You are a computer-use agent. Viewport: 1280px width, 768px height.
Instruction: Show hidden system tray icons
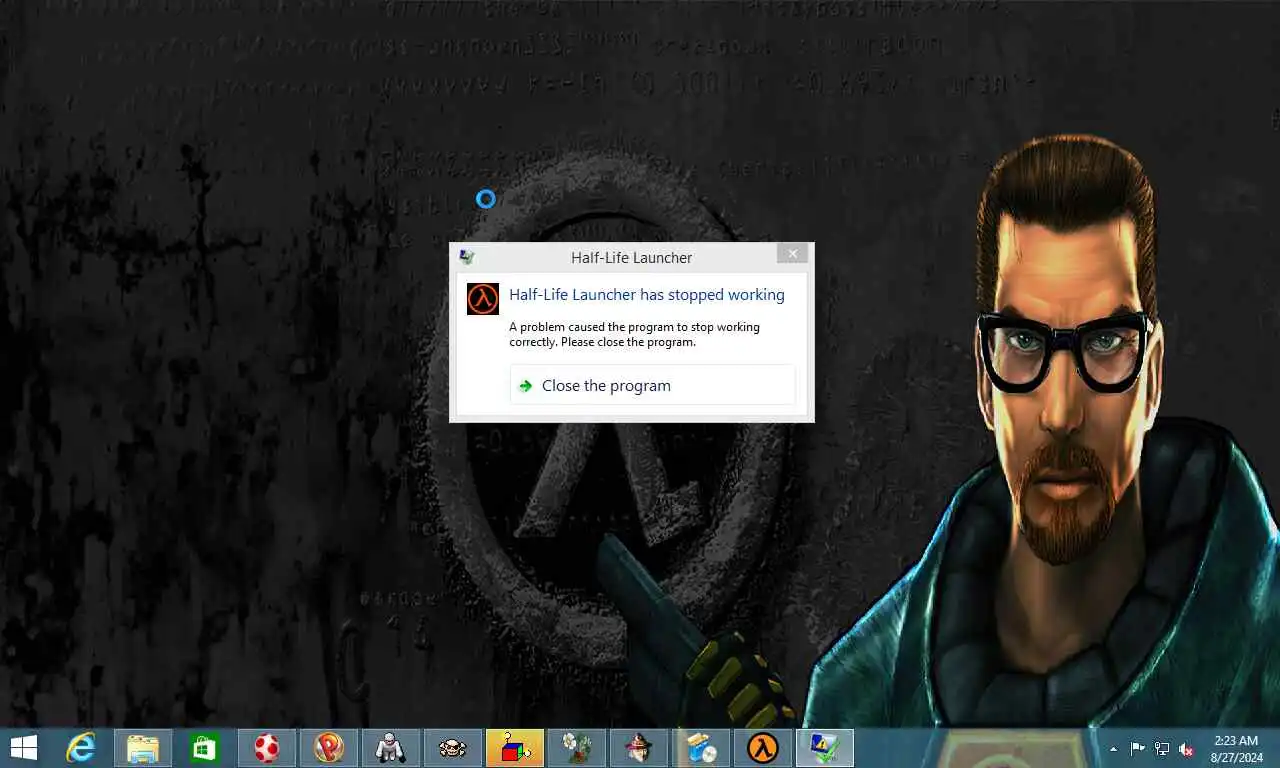(x=1113, y=748)
